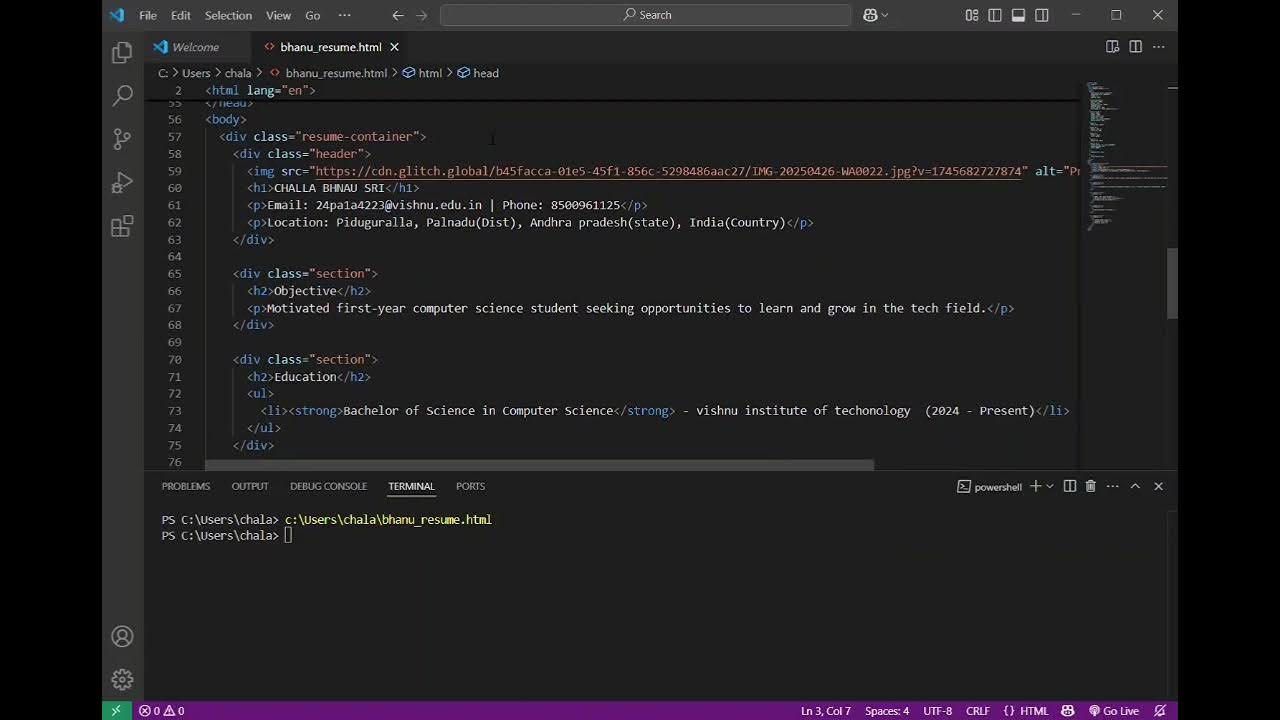The width and height of the screenshot is (1280, 720).
Task: Open the launch profile dropdown arrow
Action: tap(1049, 486)
